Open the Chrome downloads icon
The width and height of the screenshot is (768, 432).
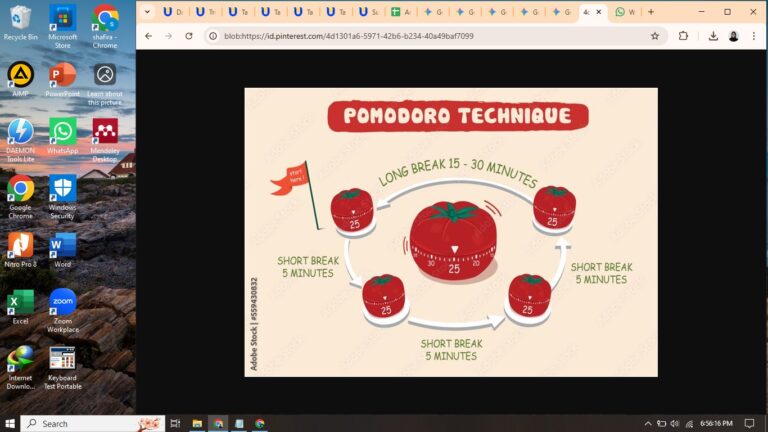pyautogui.click(x=713, y=36)
